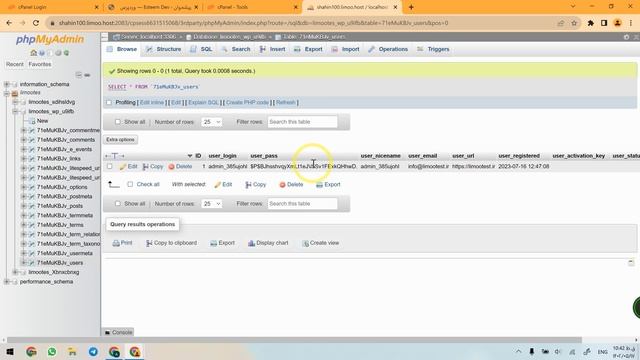Open the Telegram icon in taskbar

point(93,351)
